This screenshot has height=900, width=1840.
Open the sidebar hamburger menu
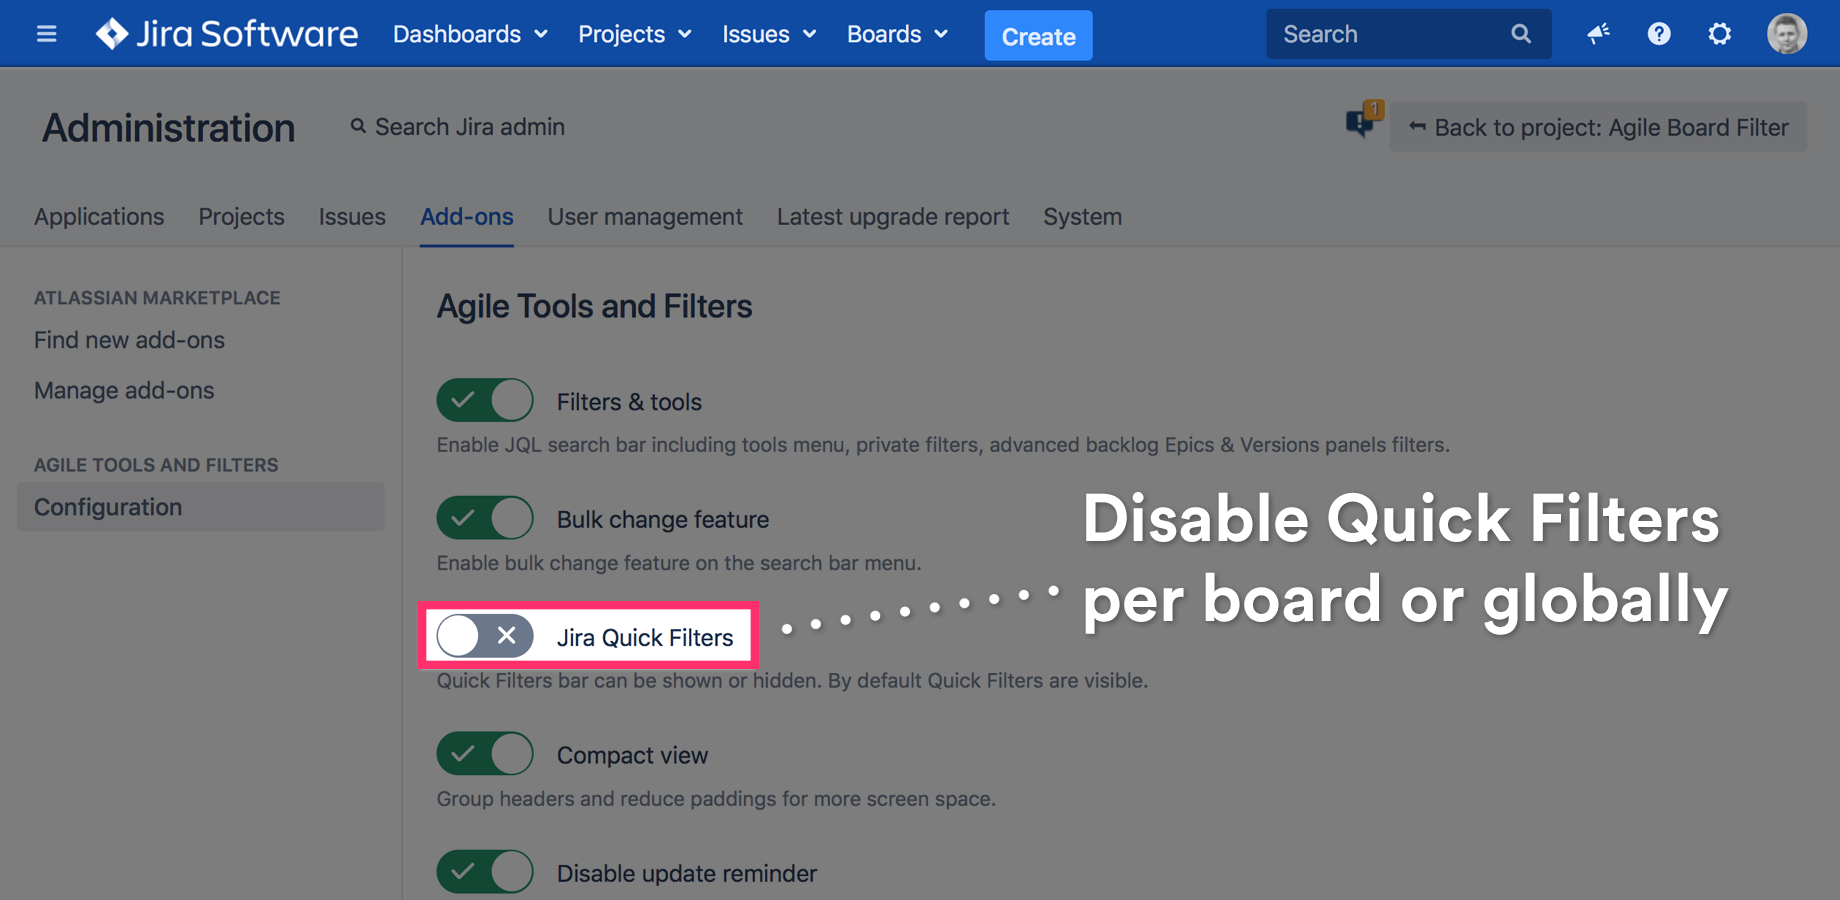[46, 33]
